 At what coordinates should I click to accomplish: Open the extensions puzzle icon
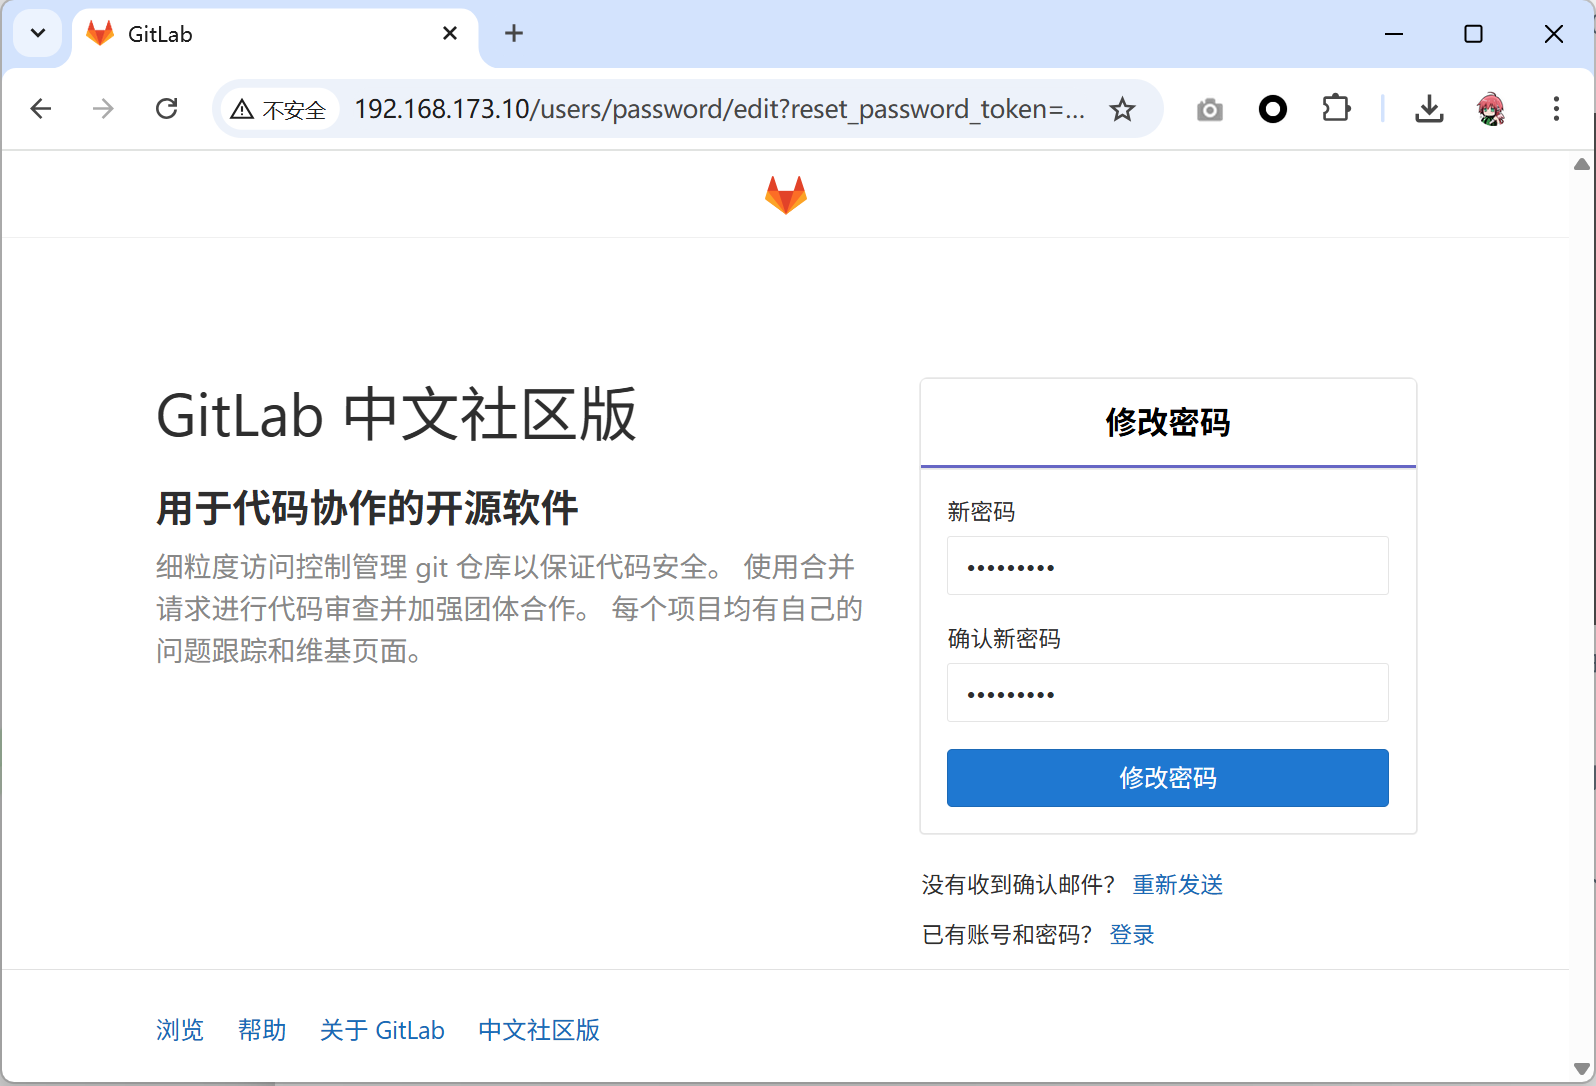point(1336,109)
